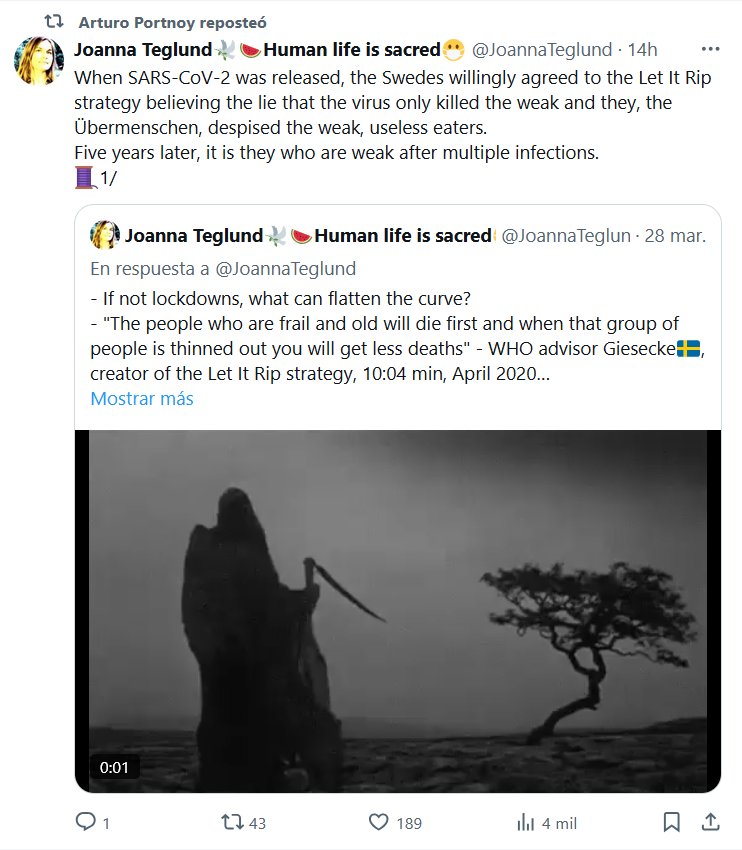Open Joanna Teglund's profile avatar

[x=39, y=61]
